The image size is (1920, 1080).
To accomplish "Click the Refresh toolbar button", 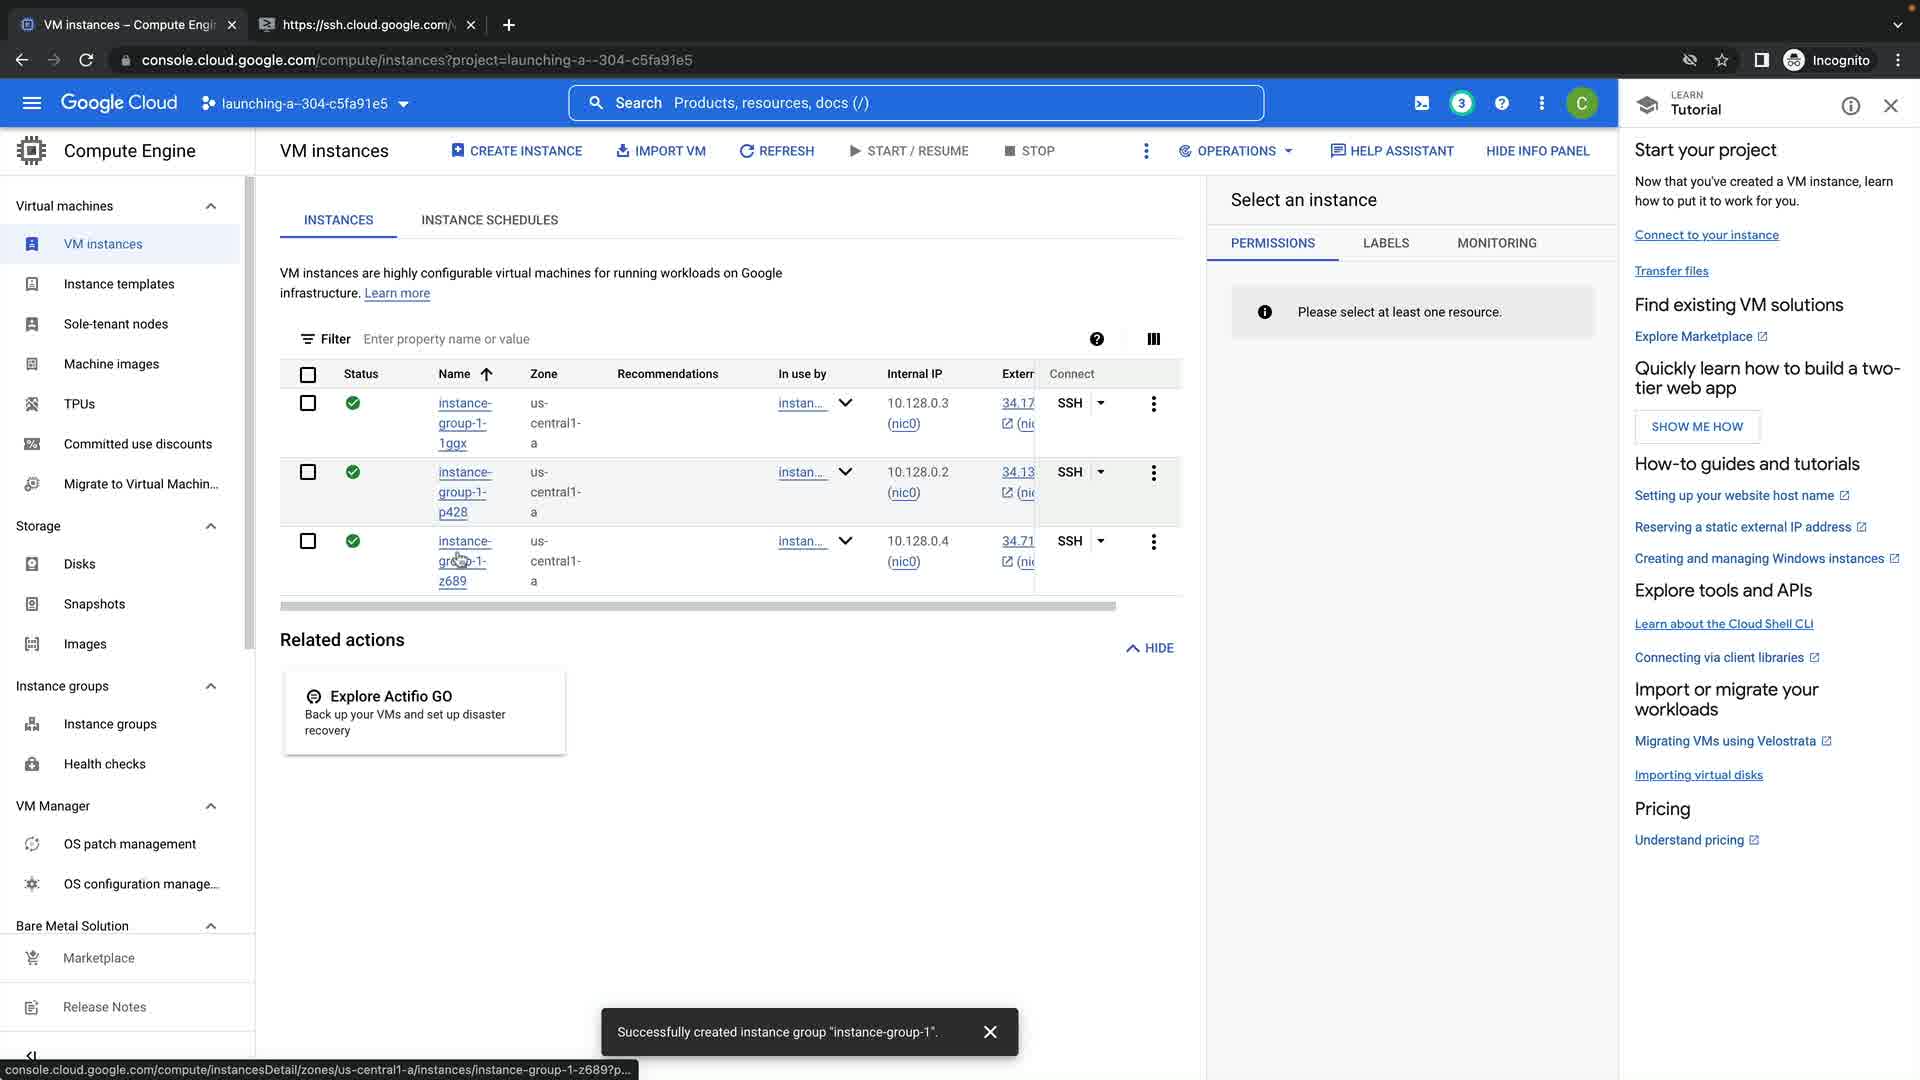I will tap(777, 151).
